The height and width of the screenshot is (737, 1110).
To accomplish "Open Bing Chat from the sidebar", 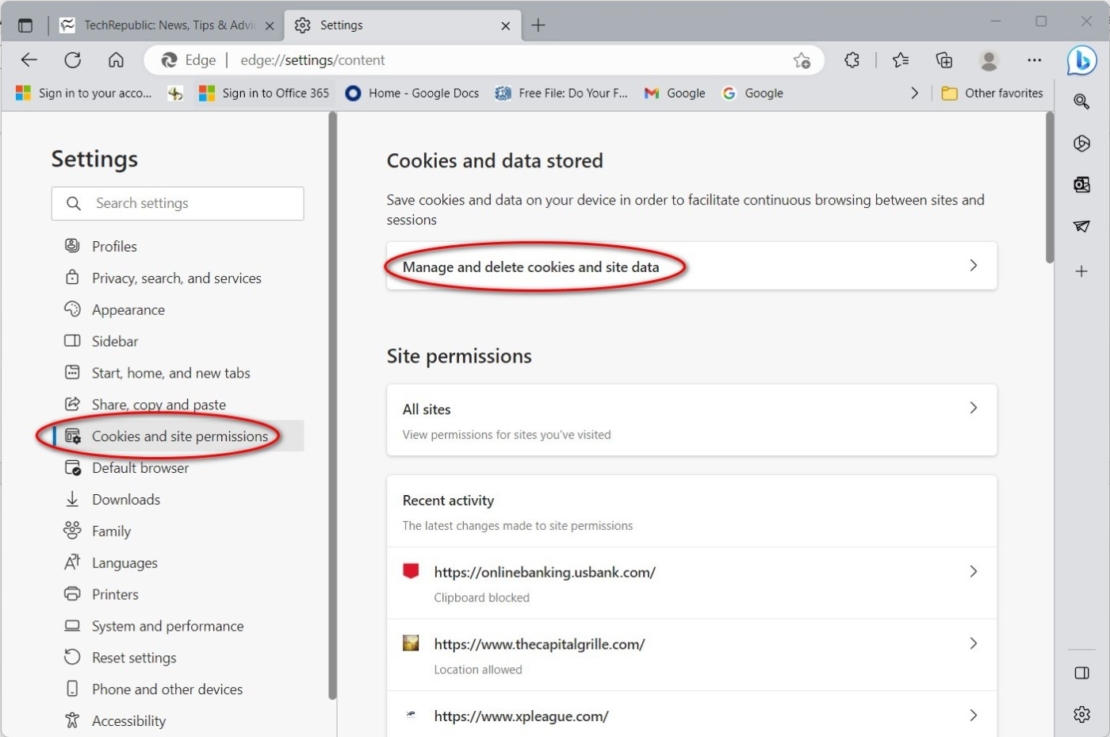I will [1081, 59].
